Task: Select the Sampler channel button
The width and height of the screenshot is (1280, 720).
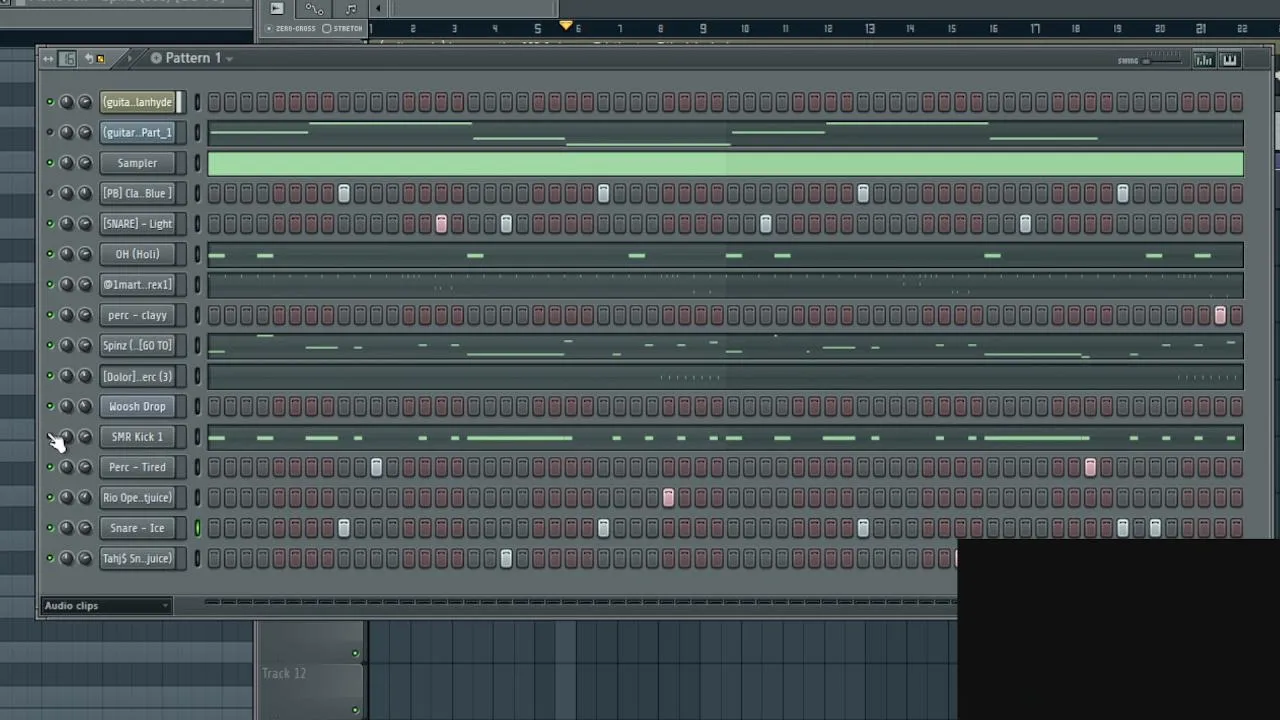Action: (138, 163)
